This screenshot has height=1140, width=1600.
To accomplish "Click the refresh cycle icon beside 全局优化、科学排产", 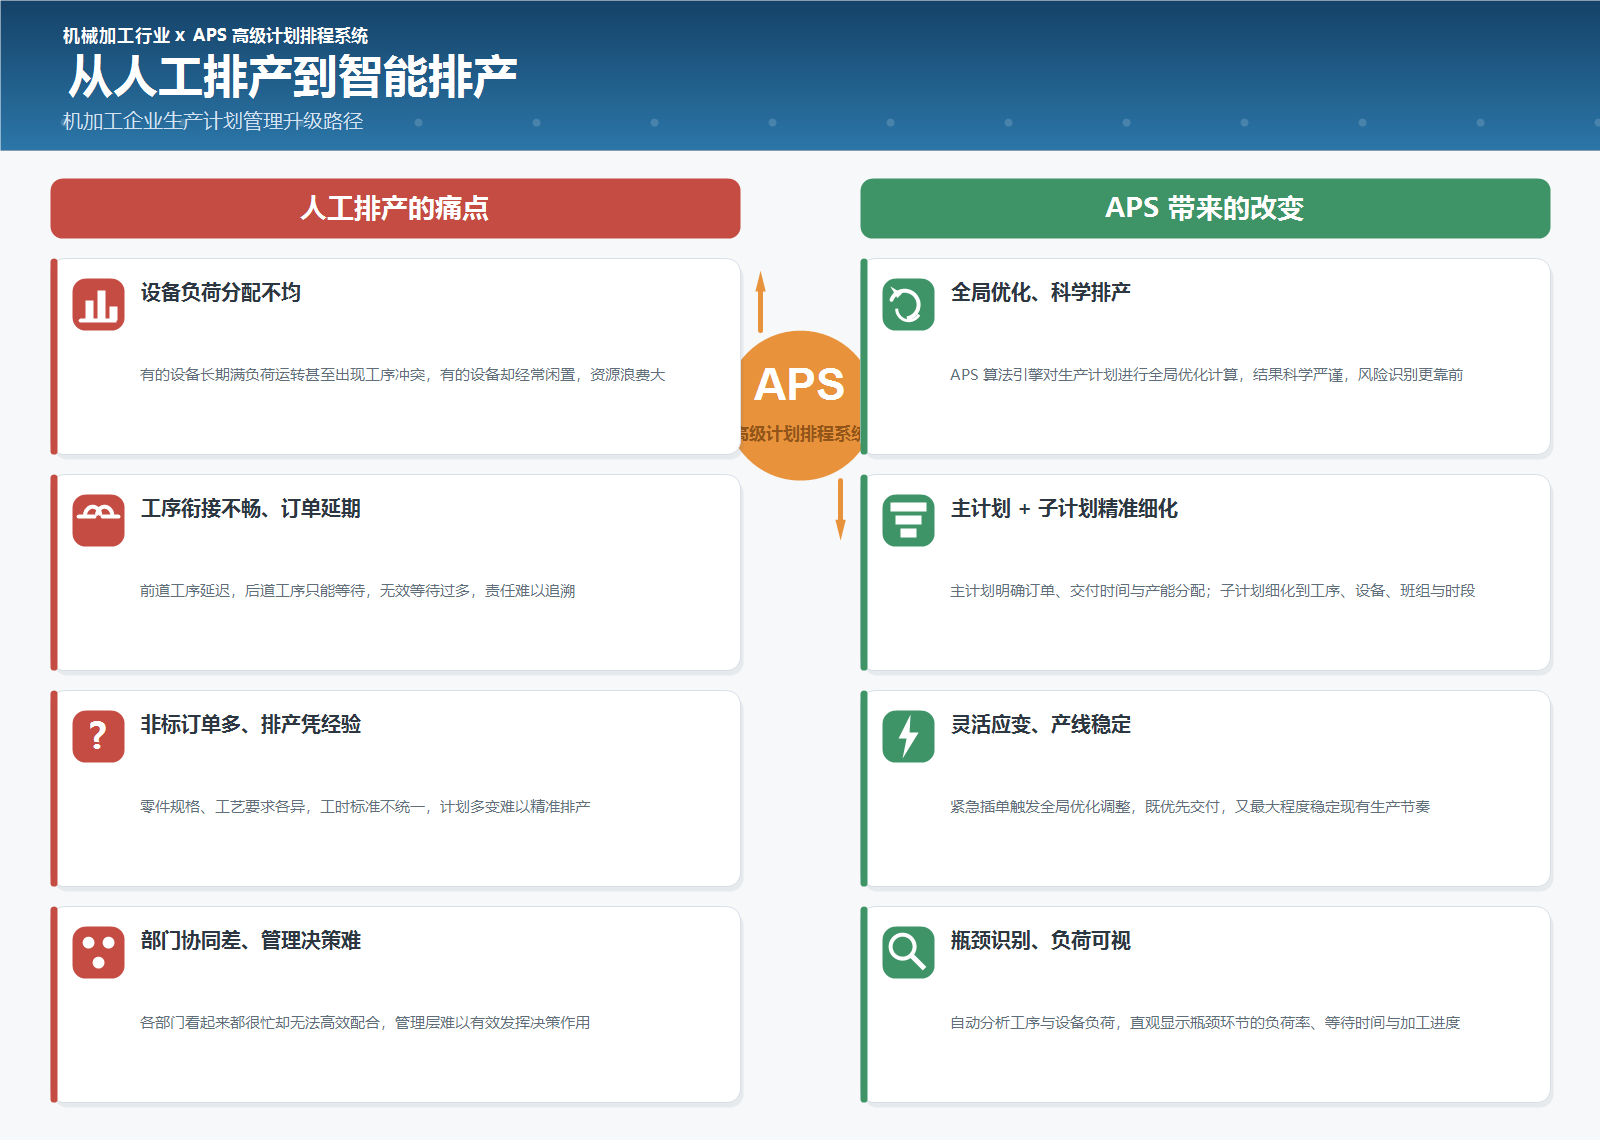I will [x=908, y=304].
